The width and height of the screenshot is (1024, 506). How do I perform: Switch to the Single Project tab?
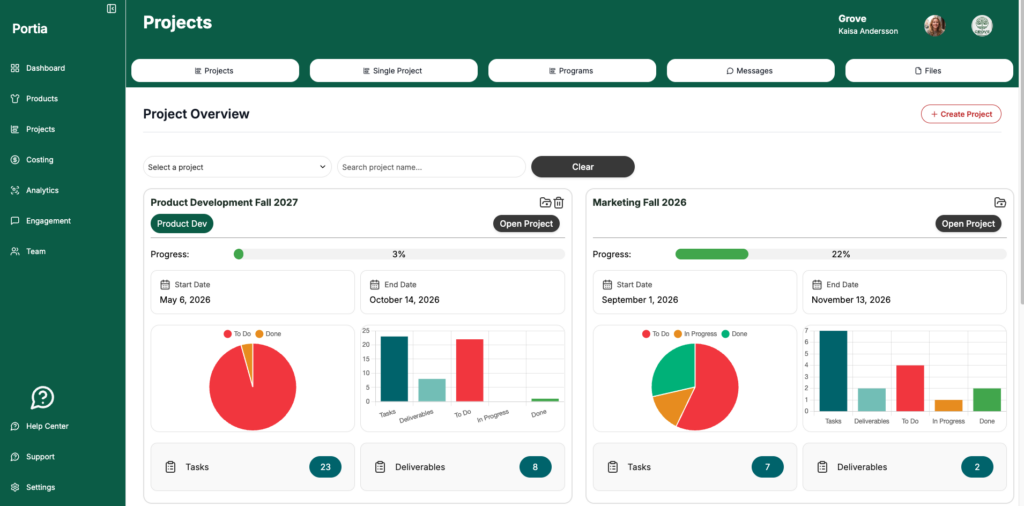point(393,71)
